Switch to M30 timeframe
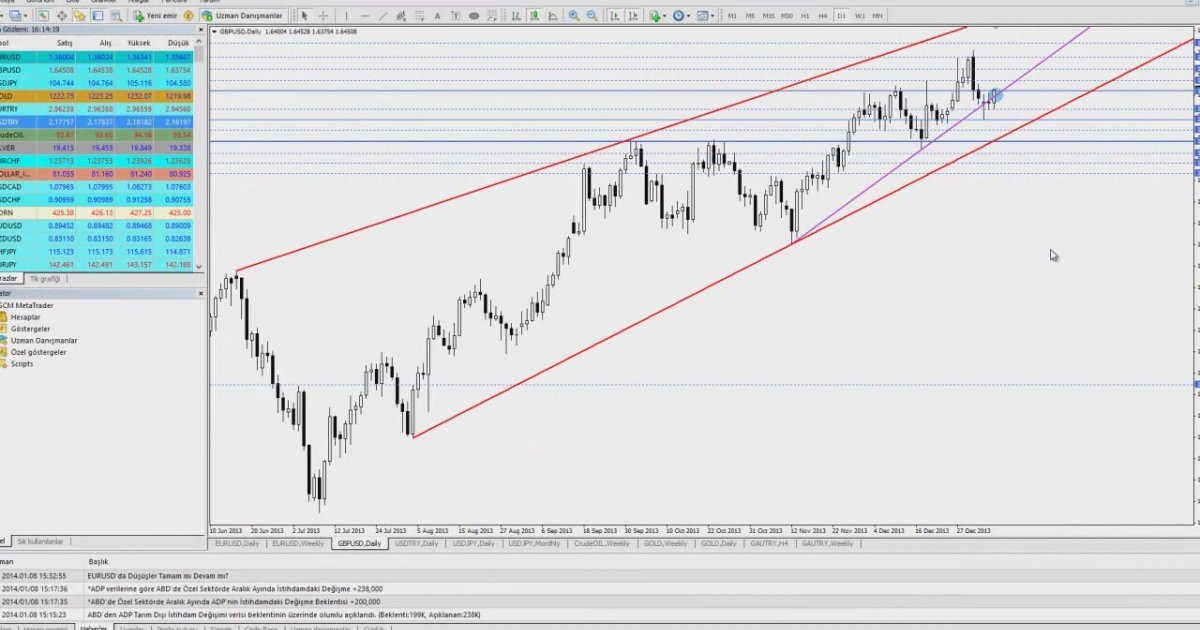1200x630 pixels. pyautogui.click(x=787, y=16)
